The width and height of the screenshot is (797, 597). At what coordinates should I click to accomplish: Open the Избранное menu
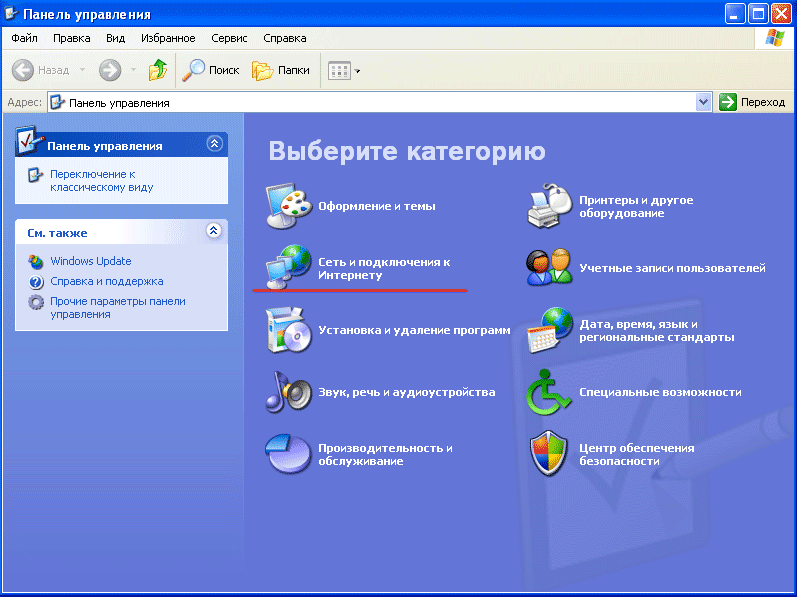(x=168, y=38)
